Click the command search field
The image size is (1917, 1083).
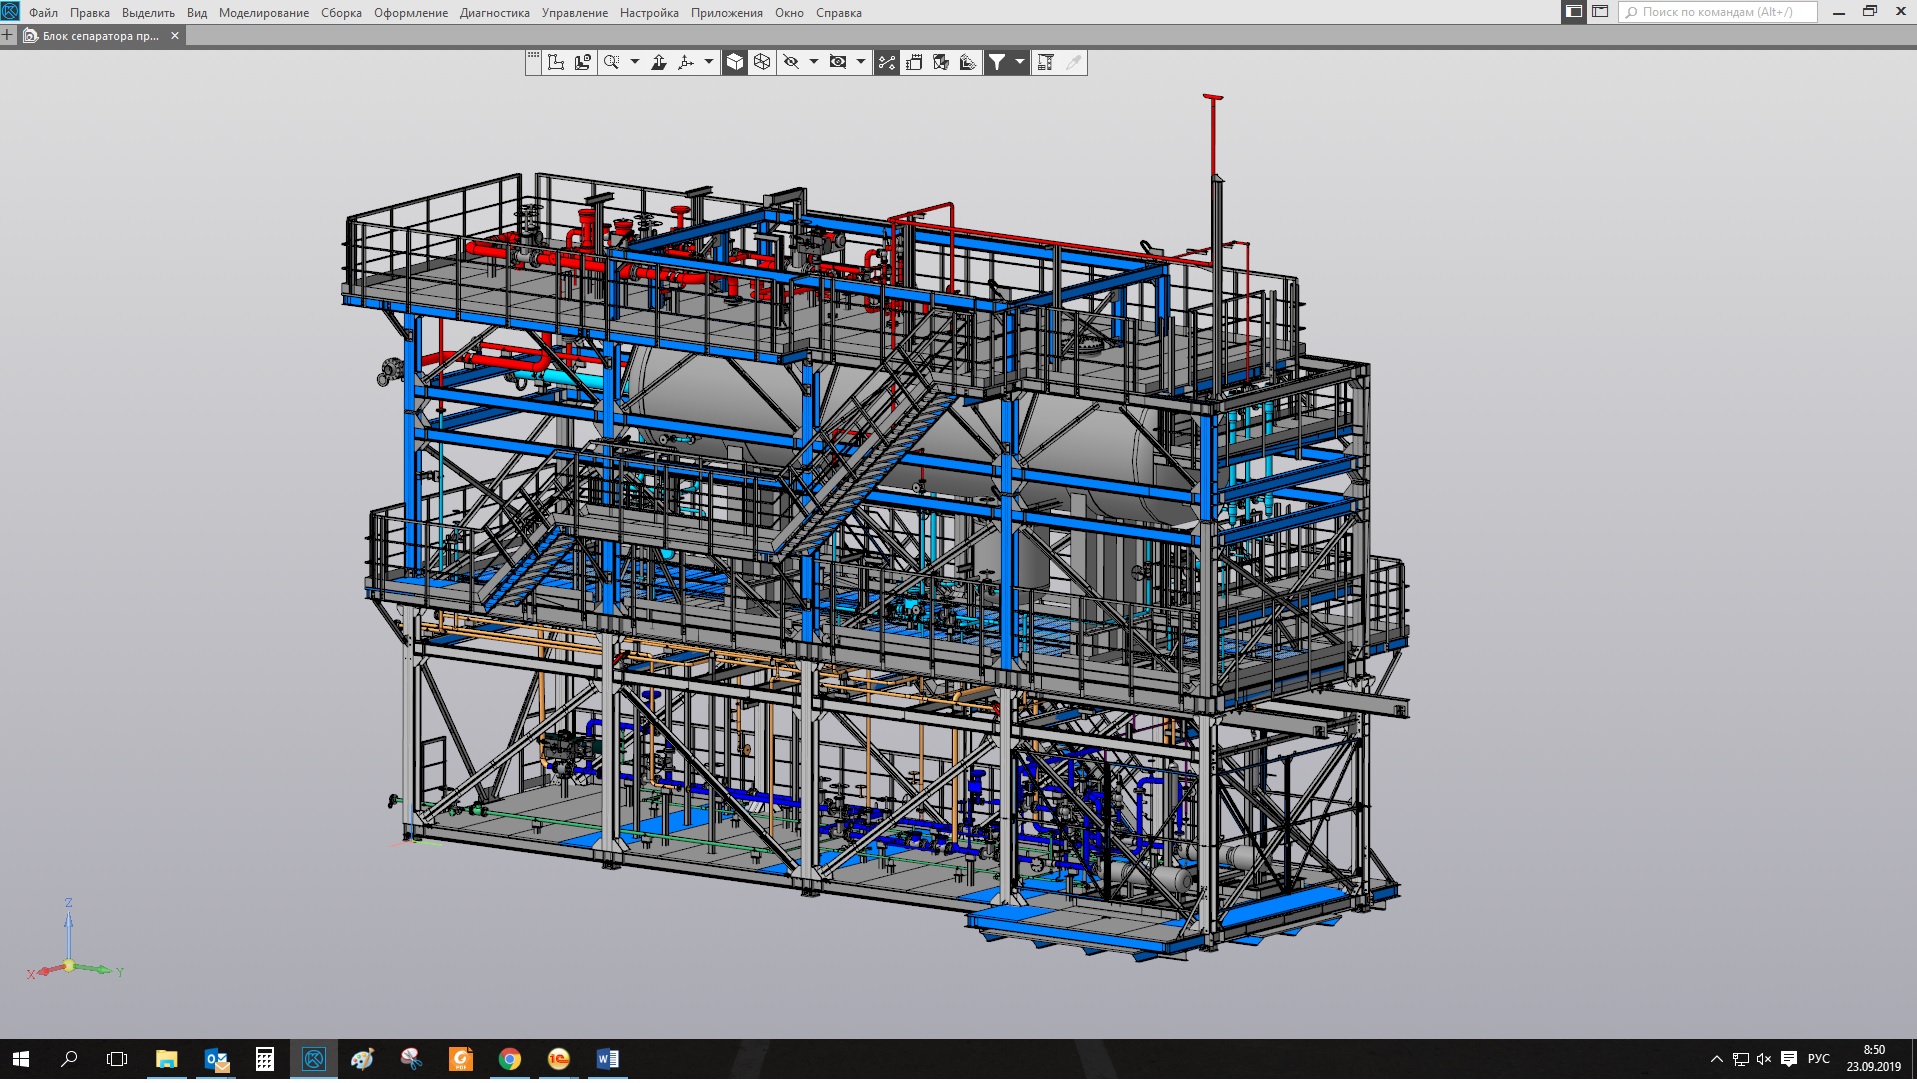1717,12
